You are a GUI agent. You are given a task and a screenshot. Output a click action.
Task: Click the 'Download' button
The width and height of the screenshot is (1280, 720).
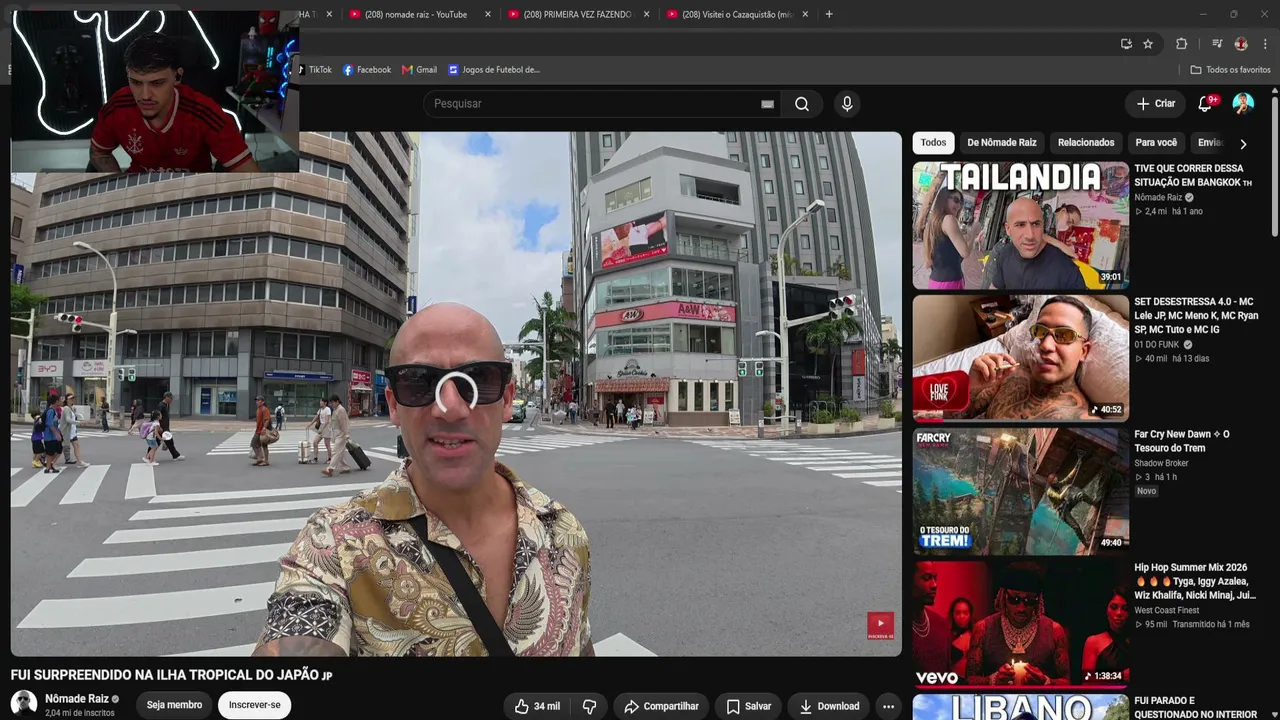pos(829,706)
